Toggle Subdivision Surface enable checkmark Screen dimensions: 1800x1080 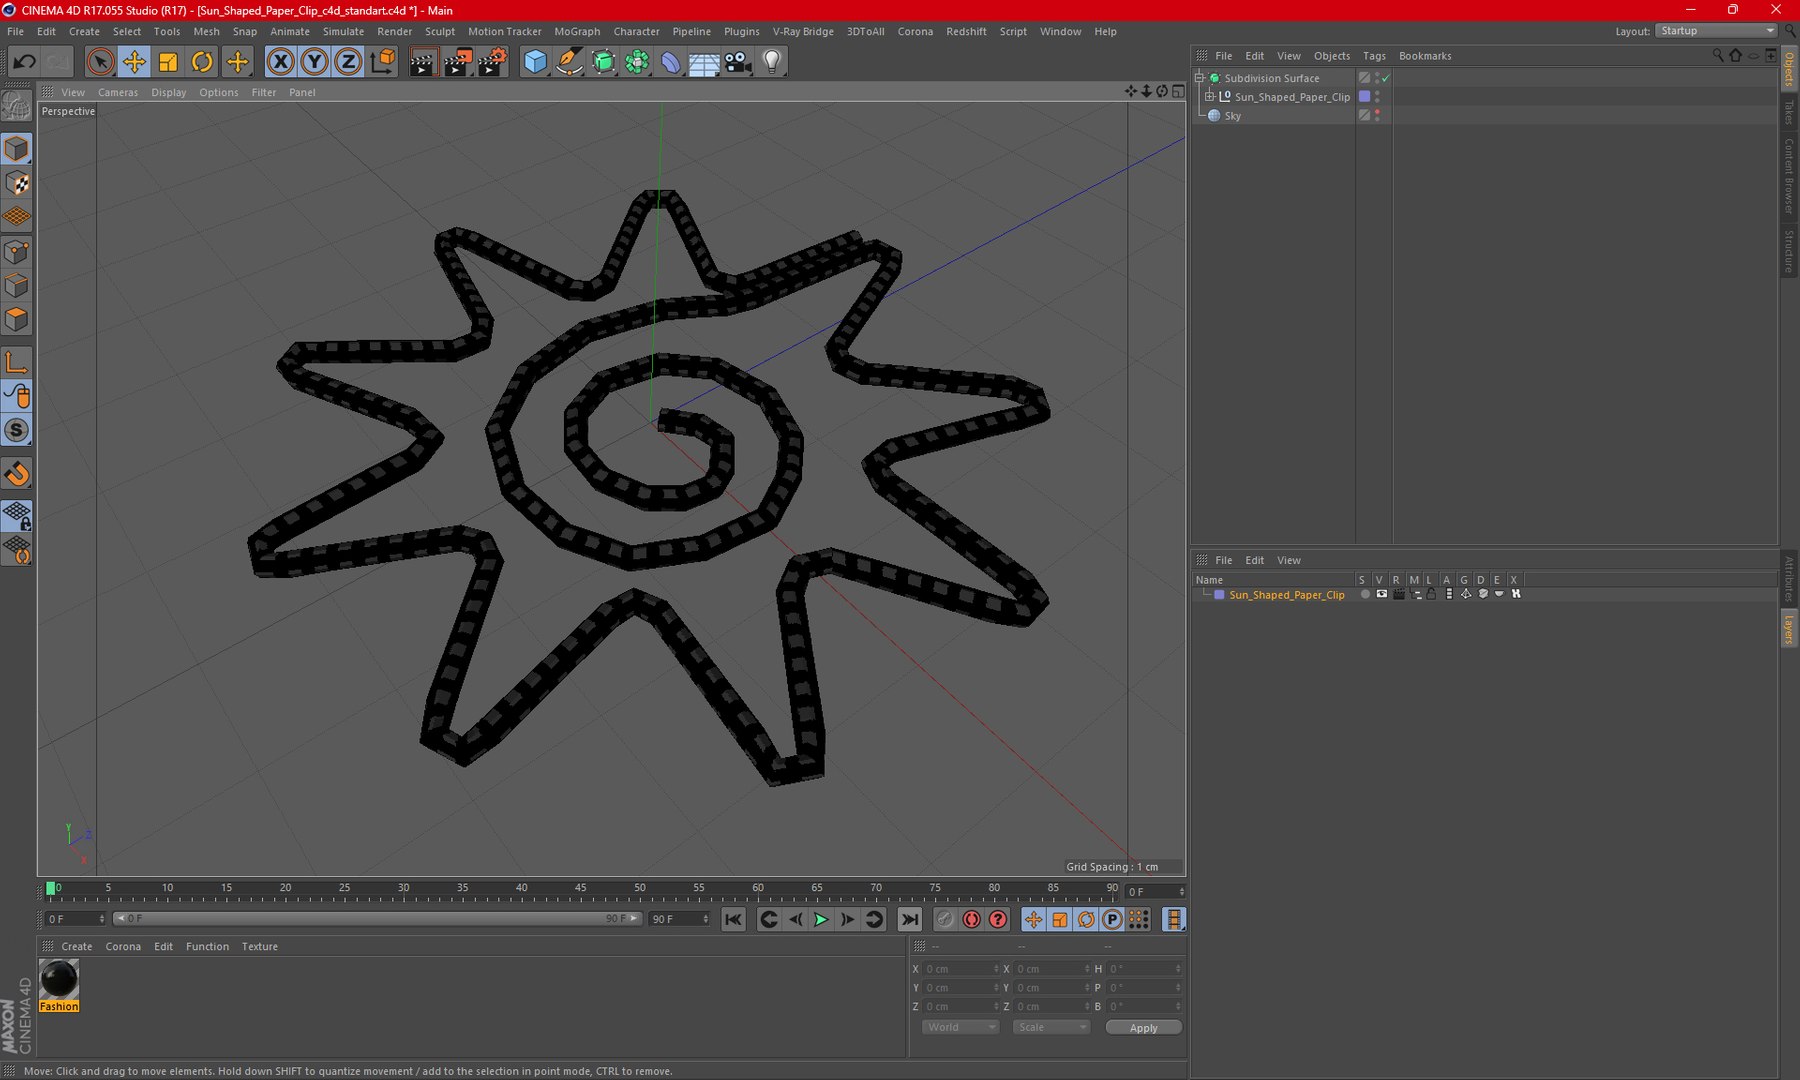(x=1386, y=78)
